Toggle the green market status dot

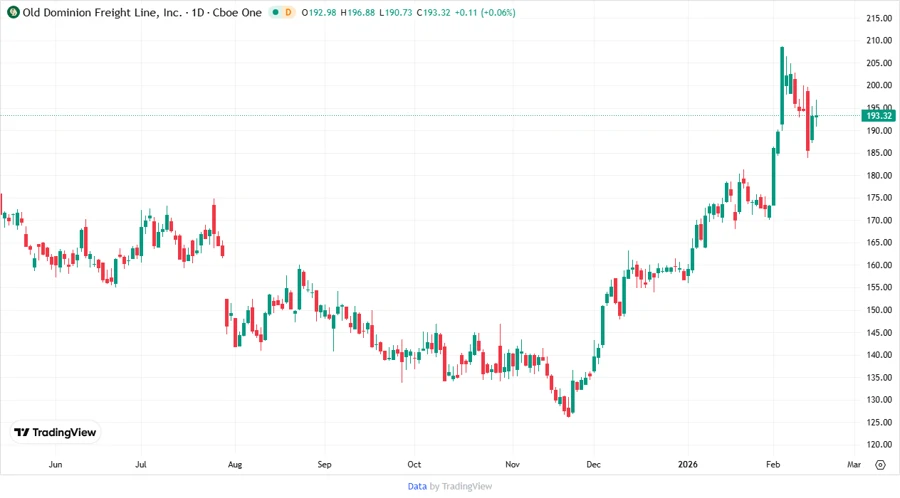[x=276, y=12]
